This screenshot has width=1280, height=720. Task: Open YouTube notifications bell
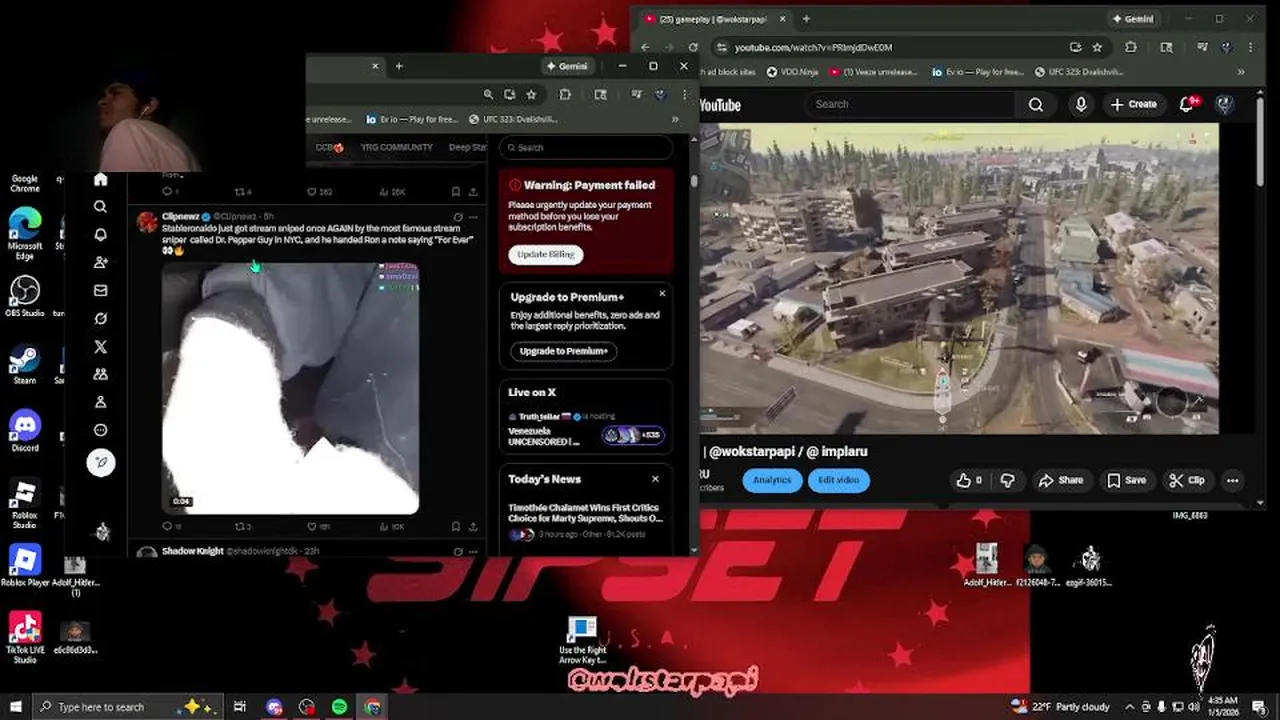click(1189, 104)
